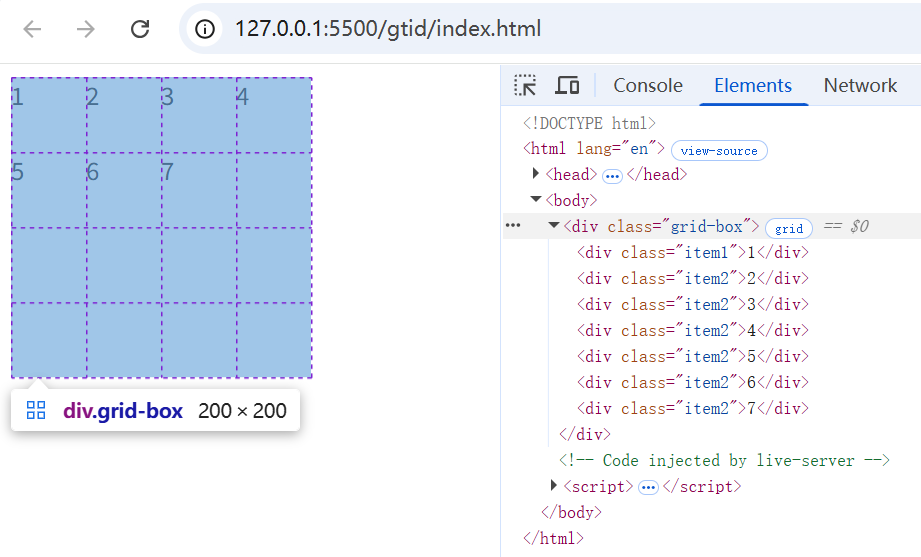Screen dimensions: 921x557
Task: Select the item2 node containing 6
Action: pos(693,382)
